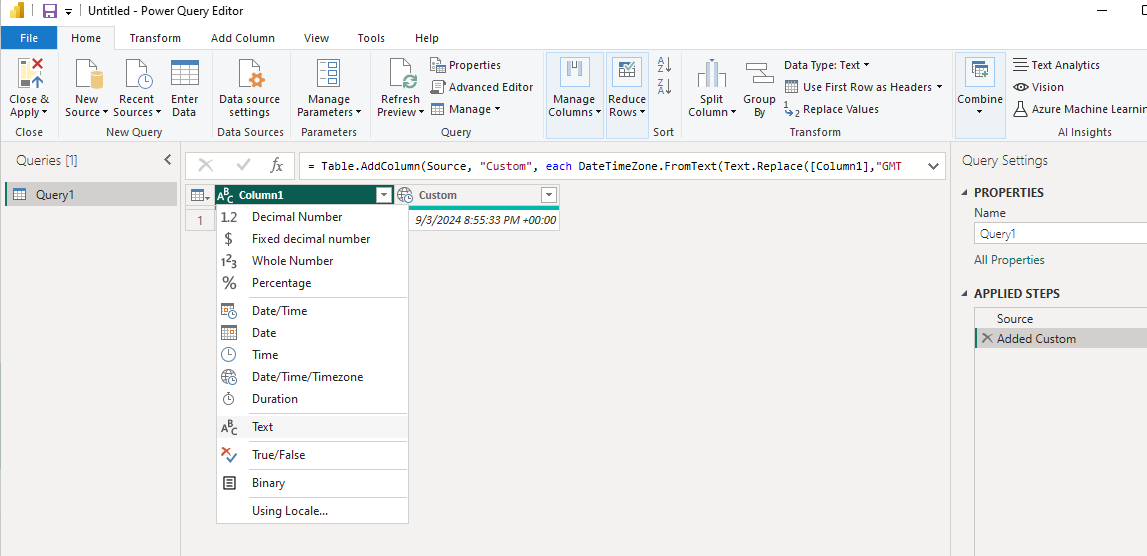Click the Combine icon
Viewport: 1147px width, 556px height.
tap(979, 72)
